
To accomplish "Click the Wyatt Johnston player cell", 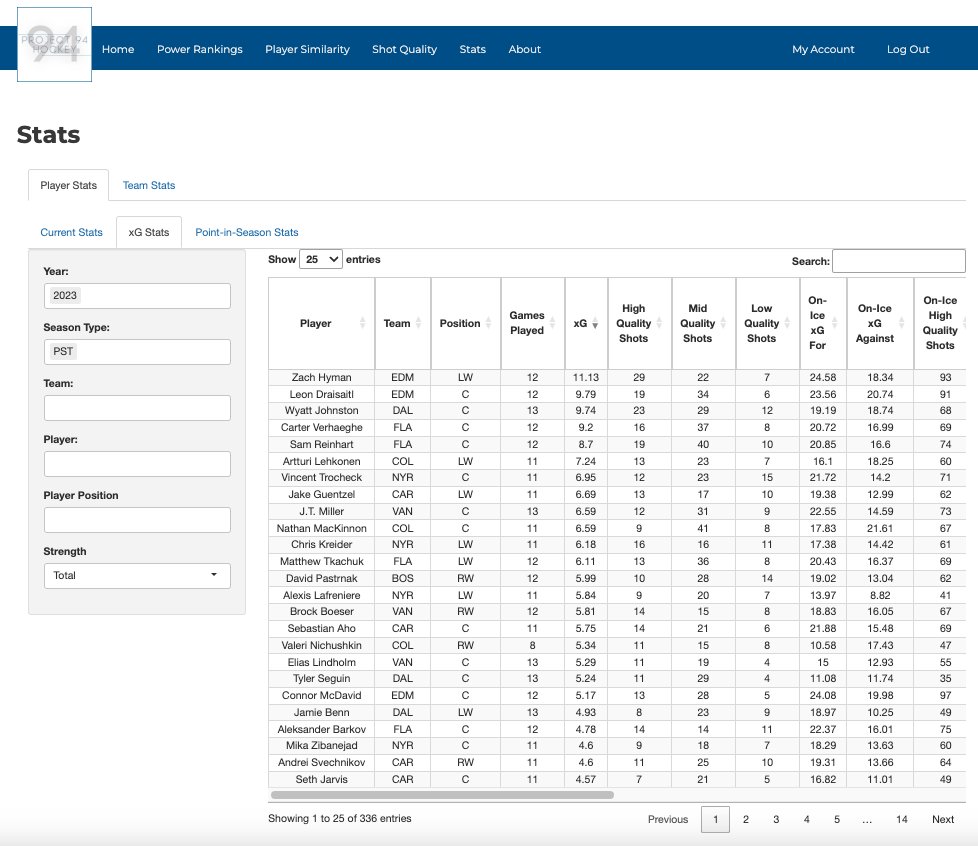I will [x=321, y=411].
